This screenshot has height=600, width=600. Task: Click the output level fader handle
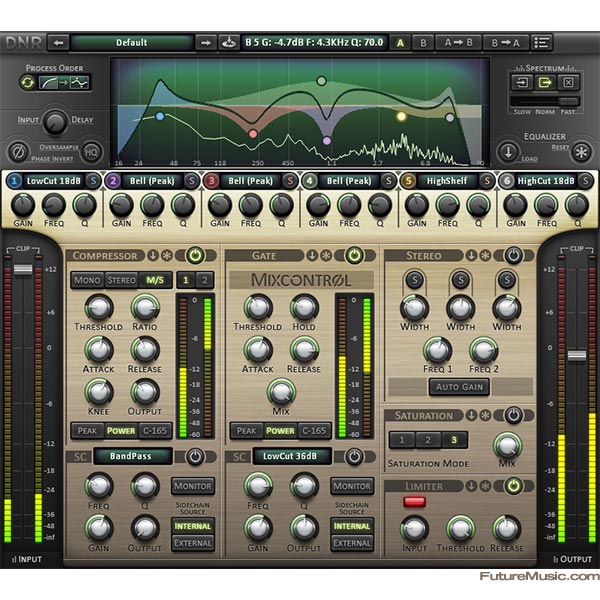(x=577, y=355)
